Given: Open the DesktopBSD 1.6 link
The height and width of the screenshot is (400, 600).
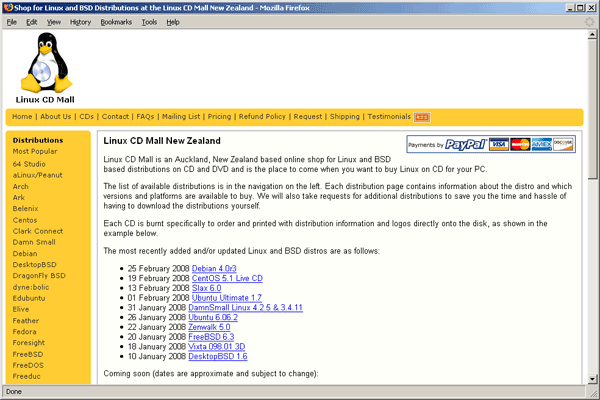Looking at the screenshot, I should tap(218, 357).
